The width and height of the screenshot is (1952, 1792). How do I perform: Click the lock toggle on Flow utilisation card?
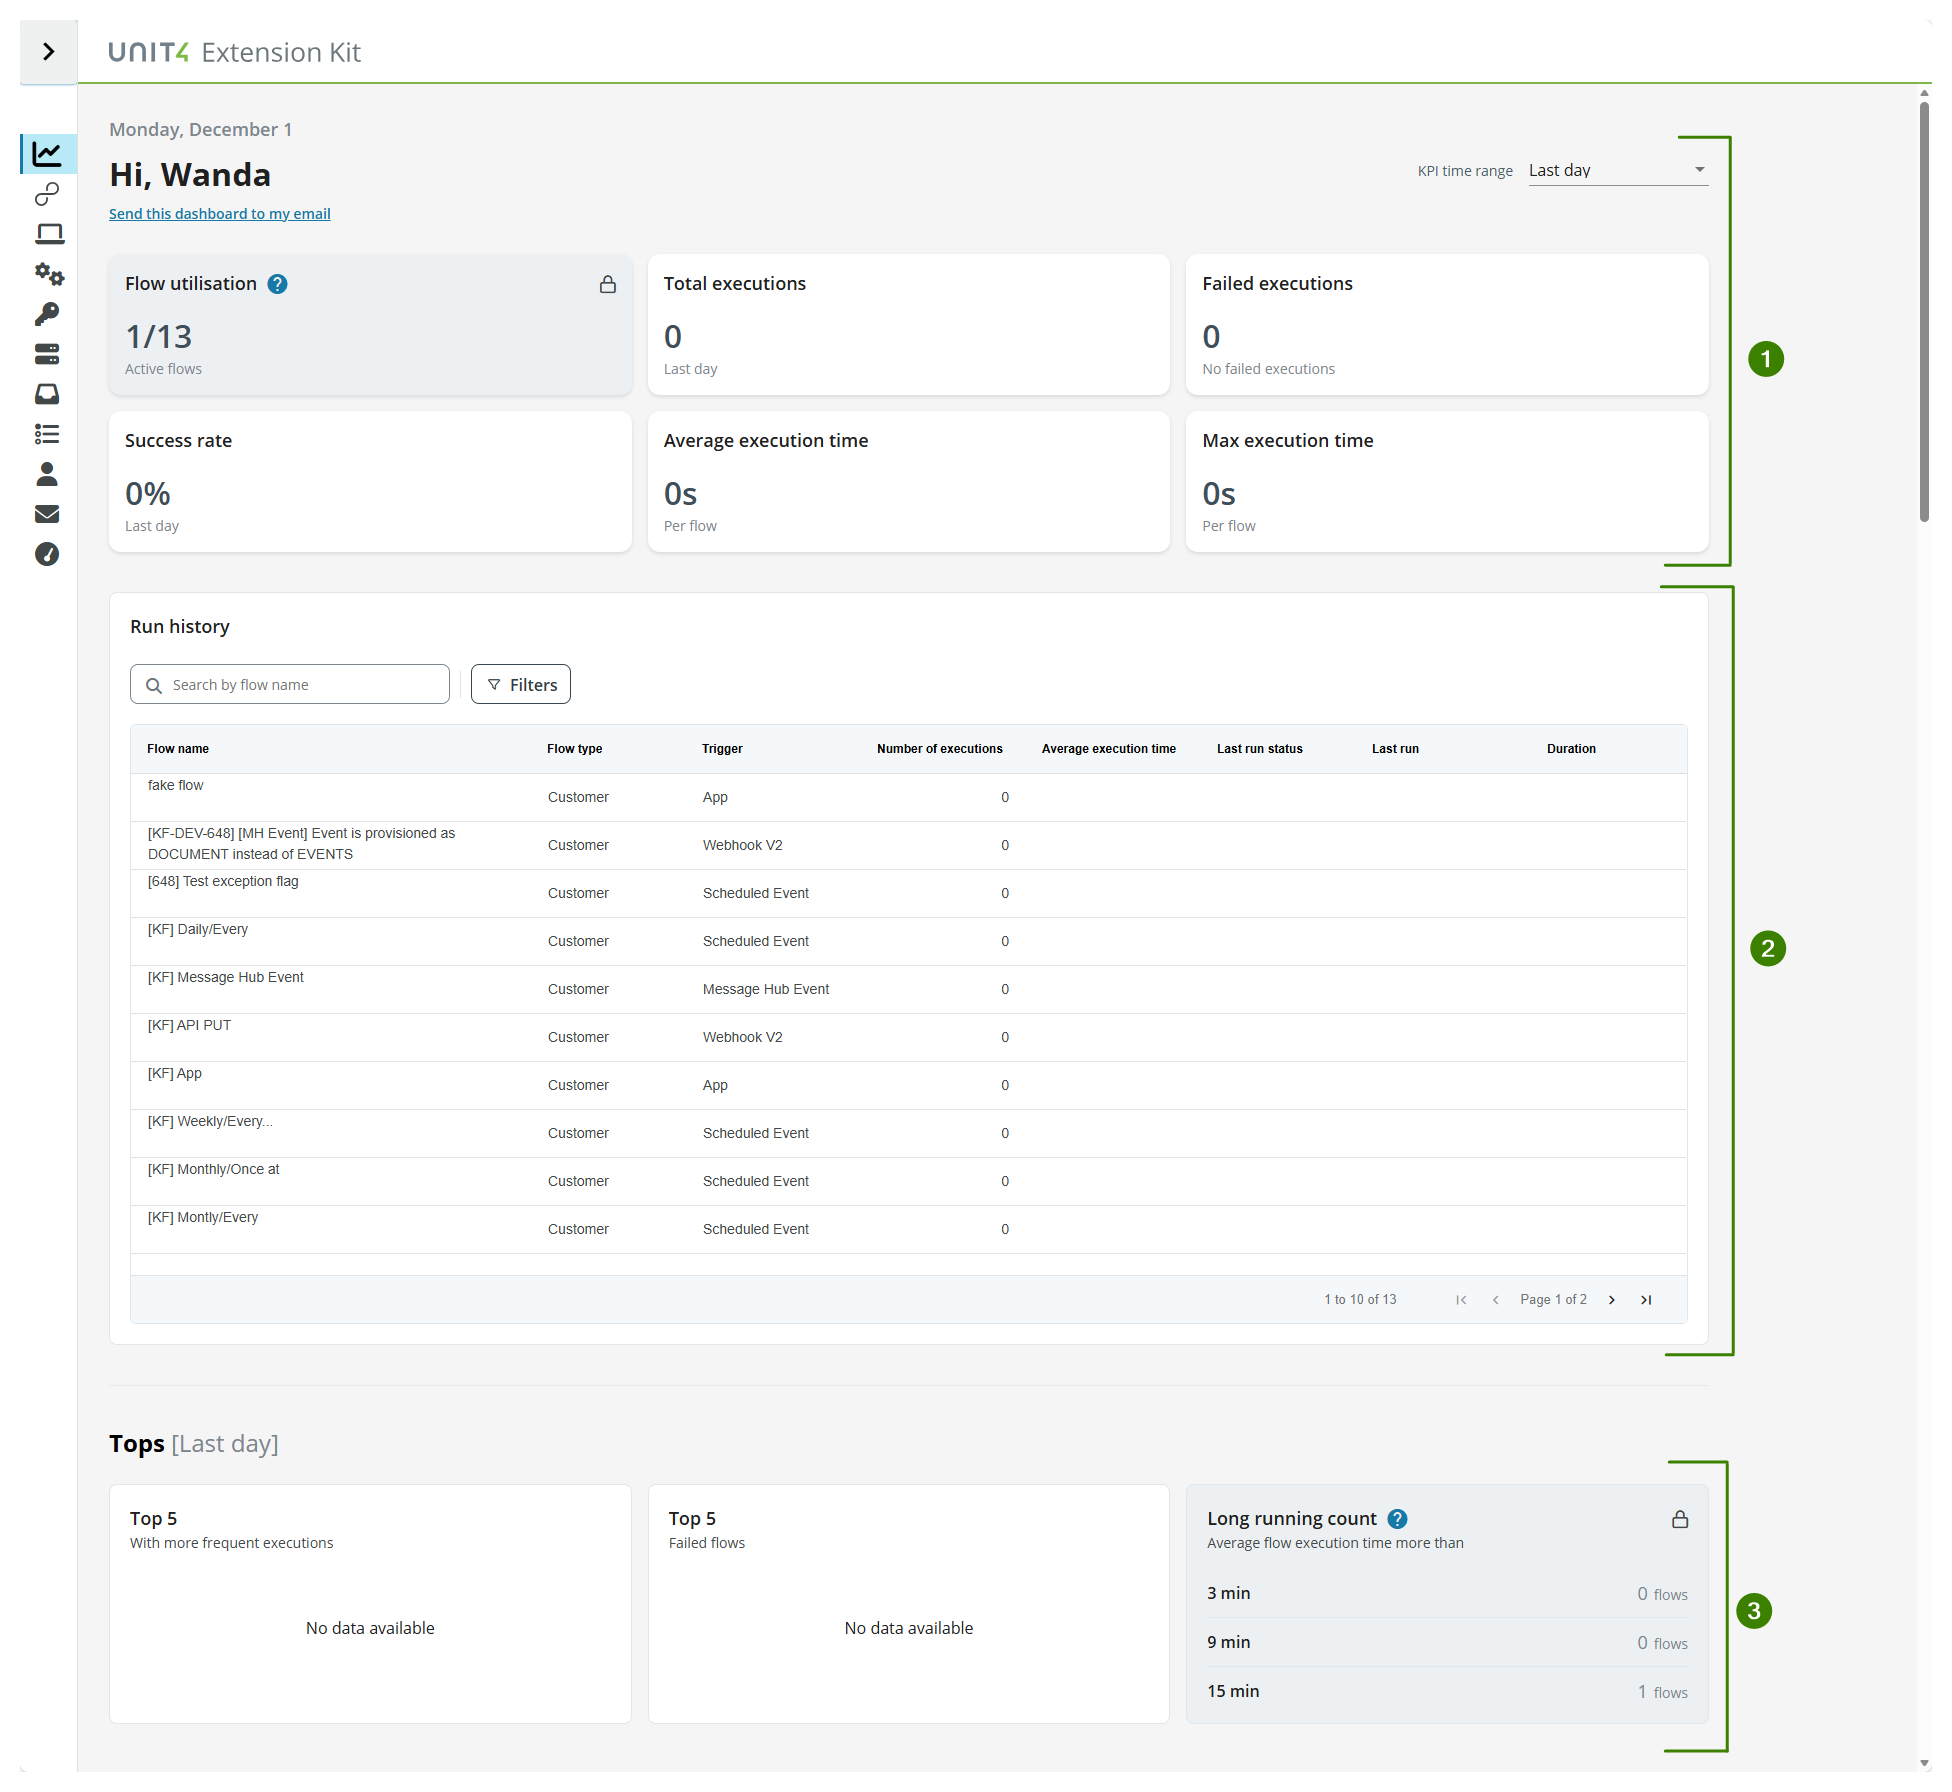pyautogui.click(x=608, y=284)
